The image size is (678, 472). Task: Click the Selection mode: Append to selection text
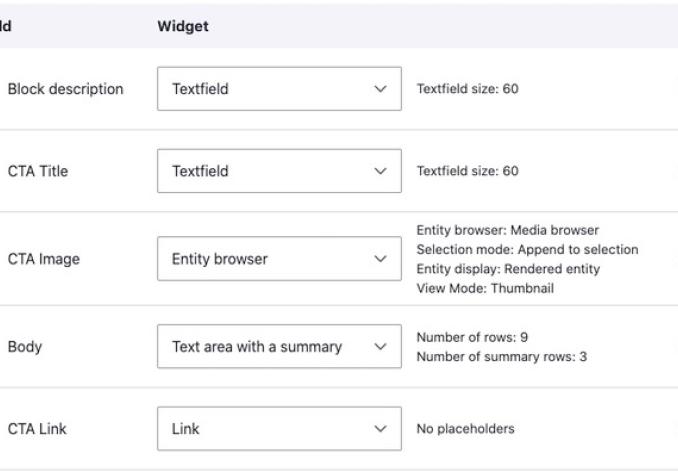point(526,249)
